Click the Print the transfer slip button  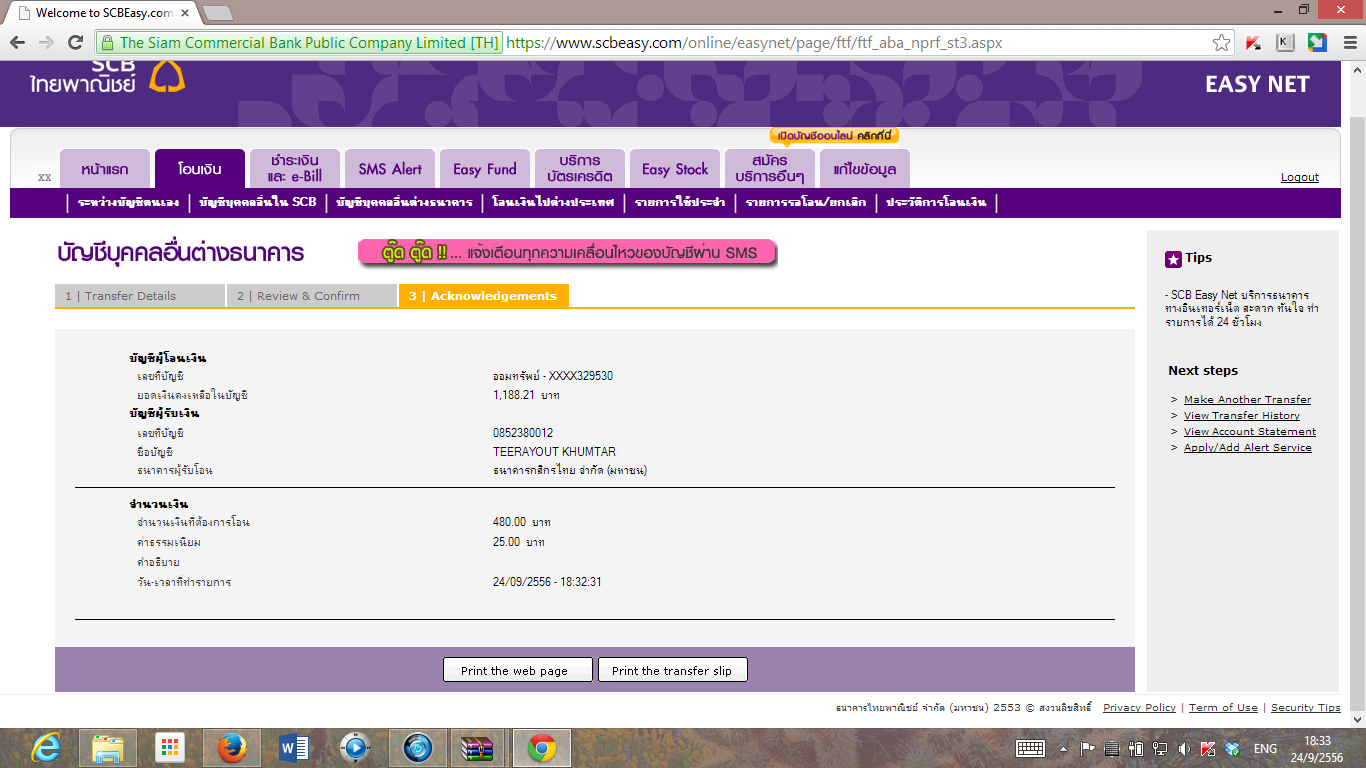tap(672, 670)
